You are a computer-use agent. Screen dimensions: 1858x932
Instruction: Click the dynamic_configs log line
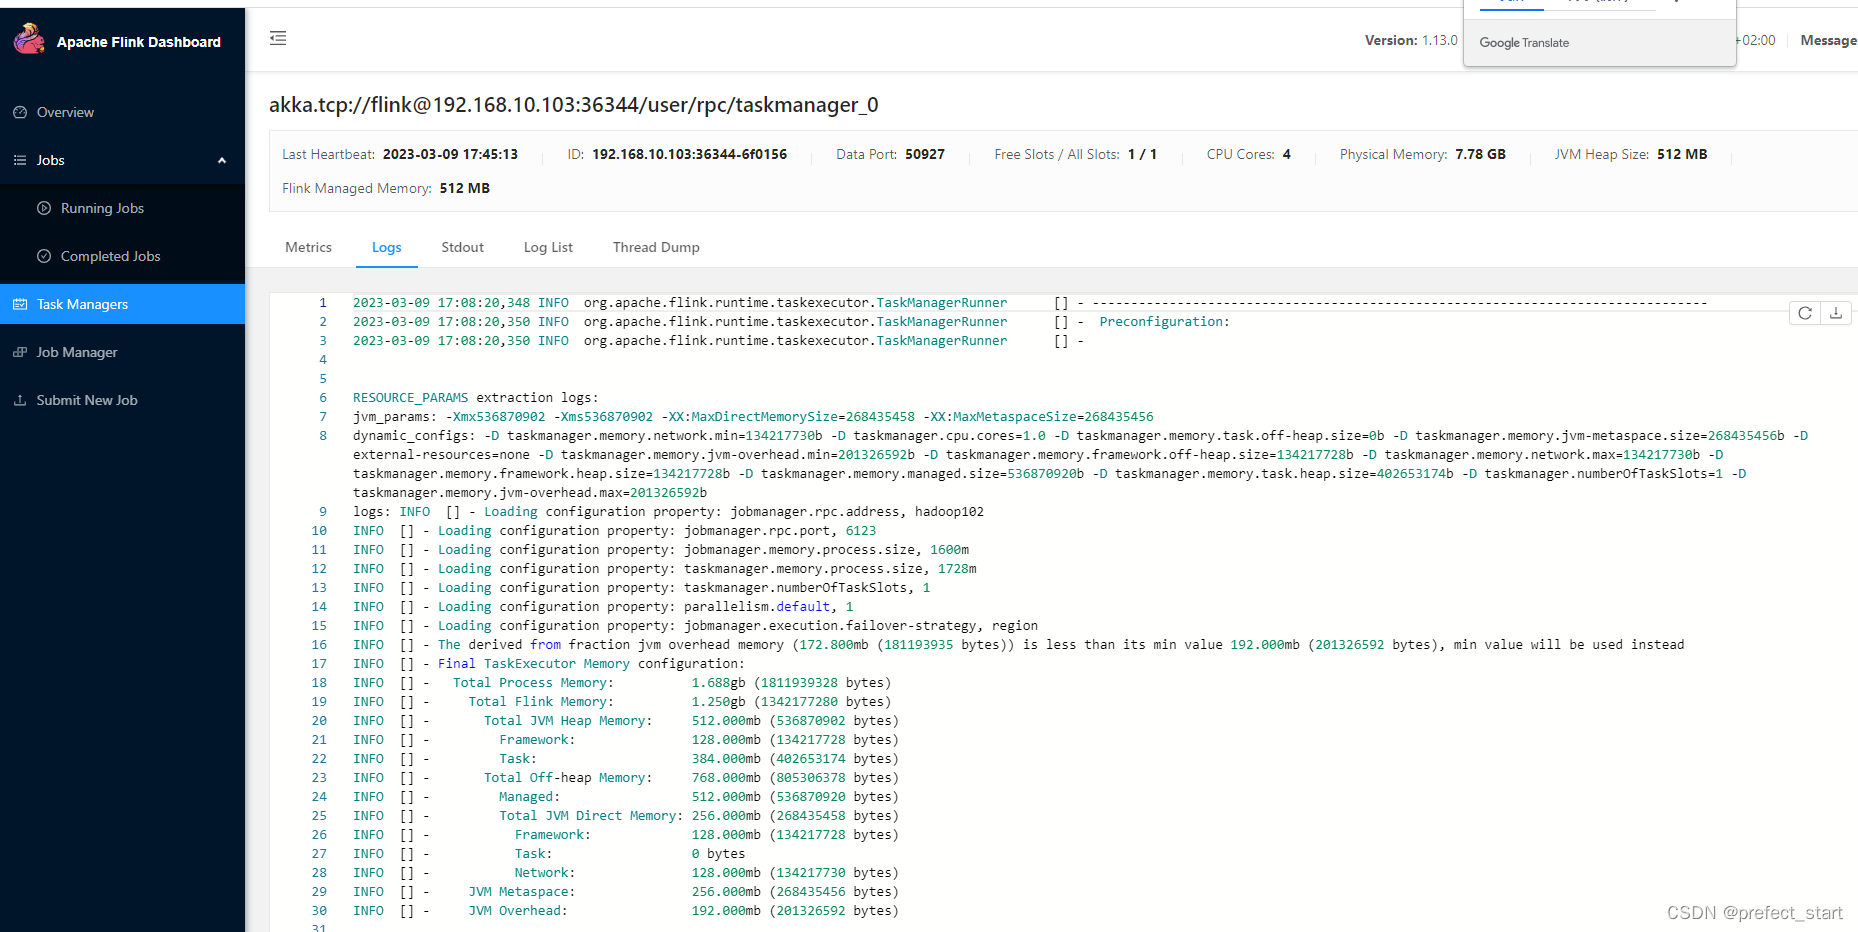[x=1080, y=464]
